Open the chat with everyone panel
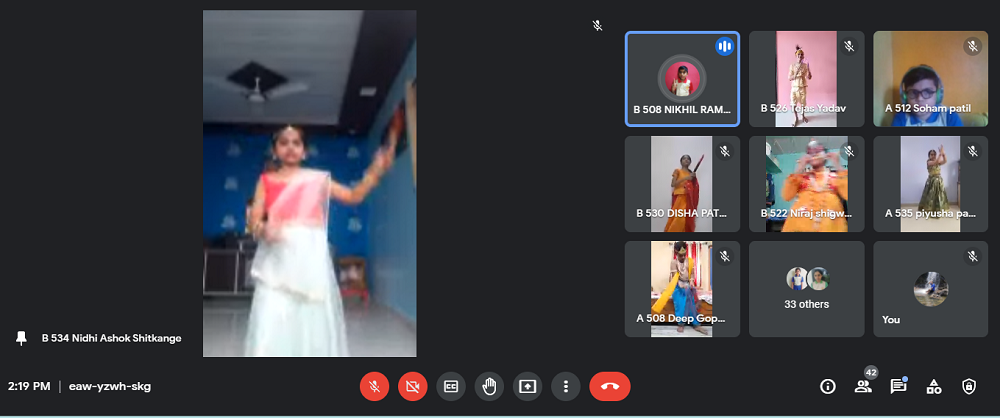The image size is (1000, 418). pyautogui.click(x=898, y=386)
